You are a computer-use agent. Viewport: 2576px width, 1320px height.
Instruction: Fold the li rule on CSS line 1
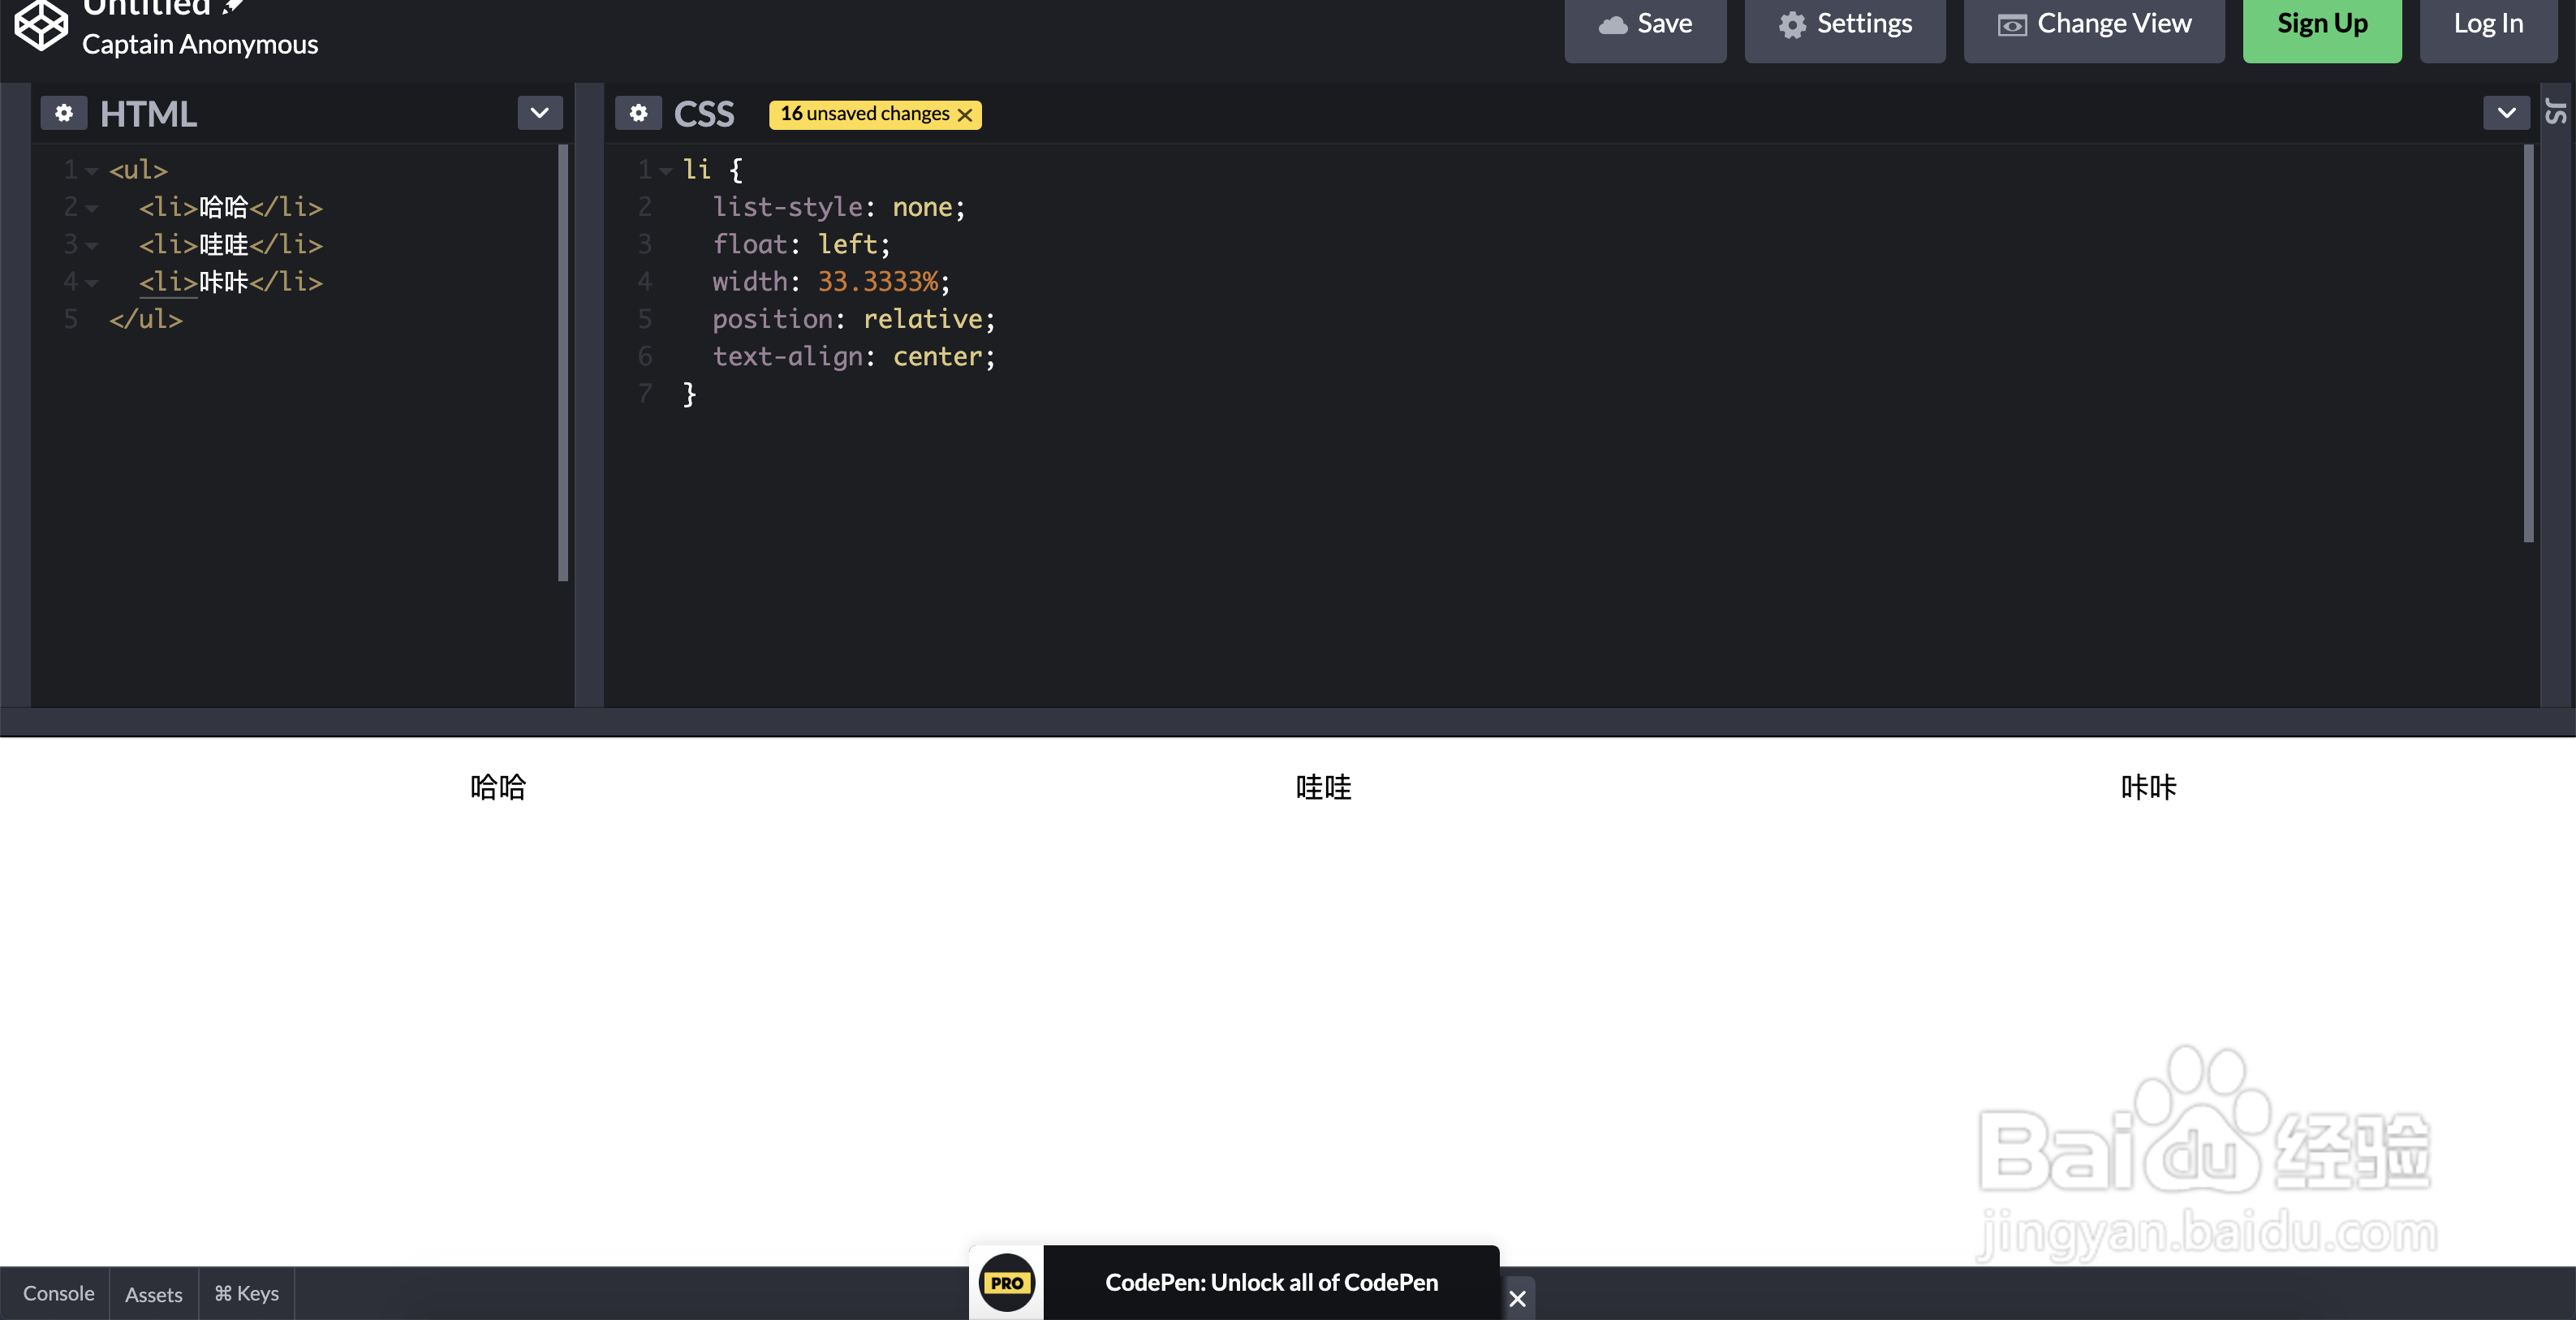pyautogui.click(x=666, y=171)
